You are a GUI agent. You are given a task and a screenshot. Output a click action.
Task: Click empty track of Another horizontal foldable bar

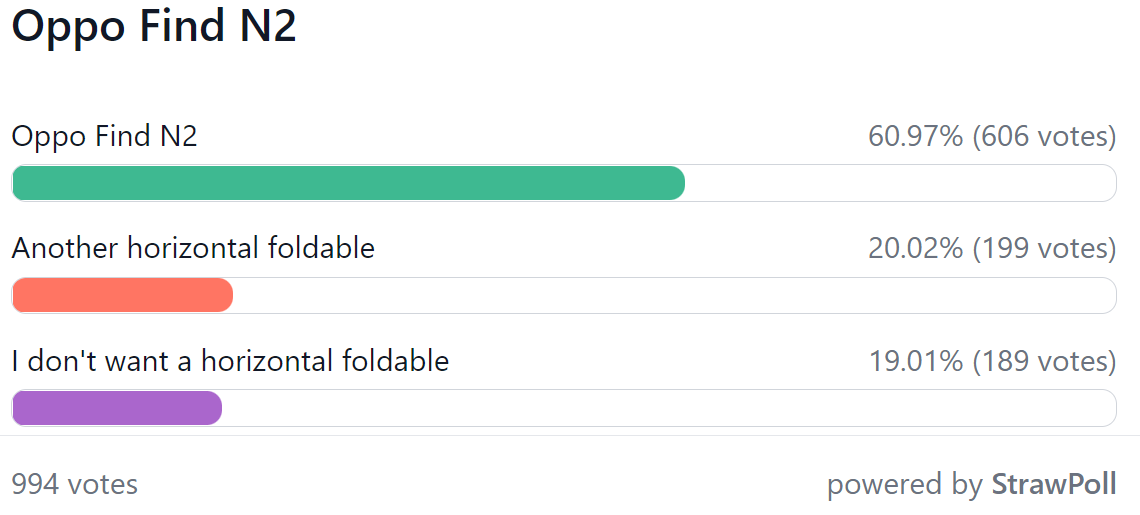point(674,295)
